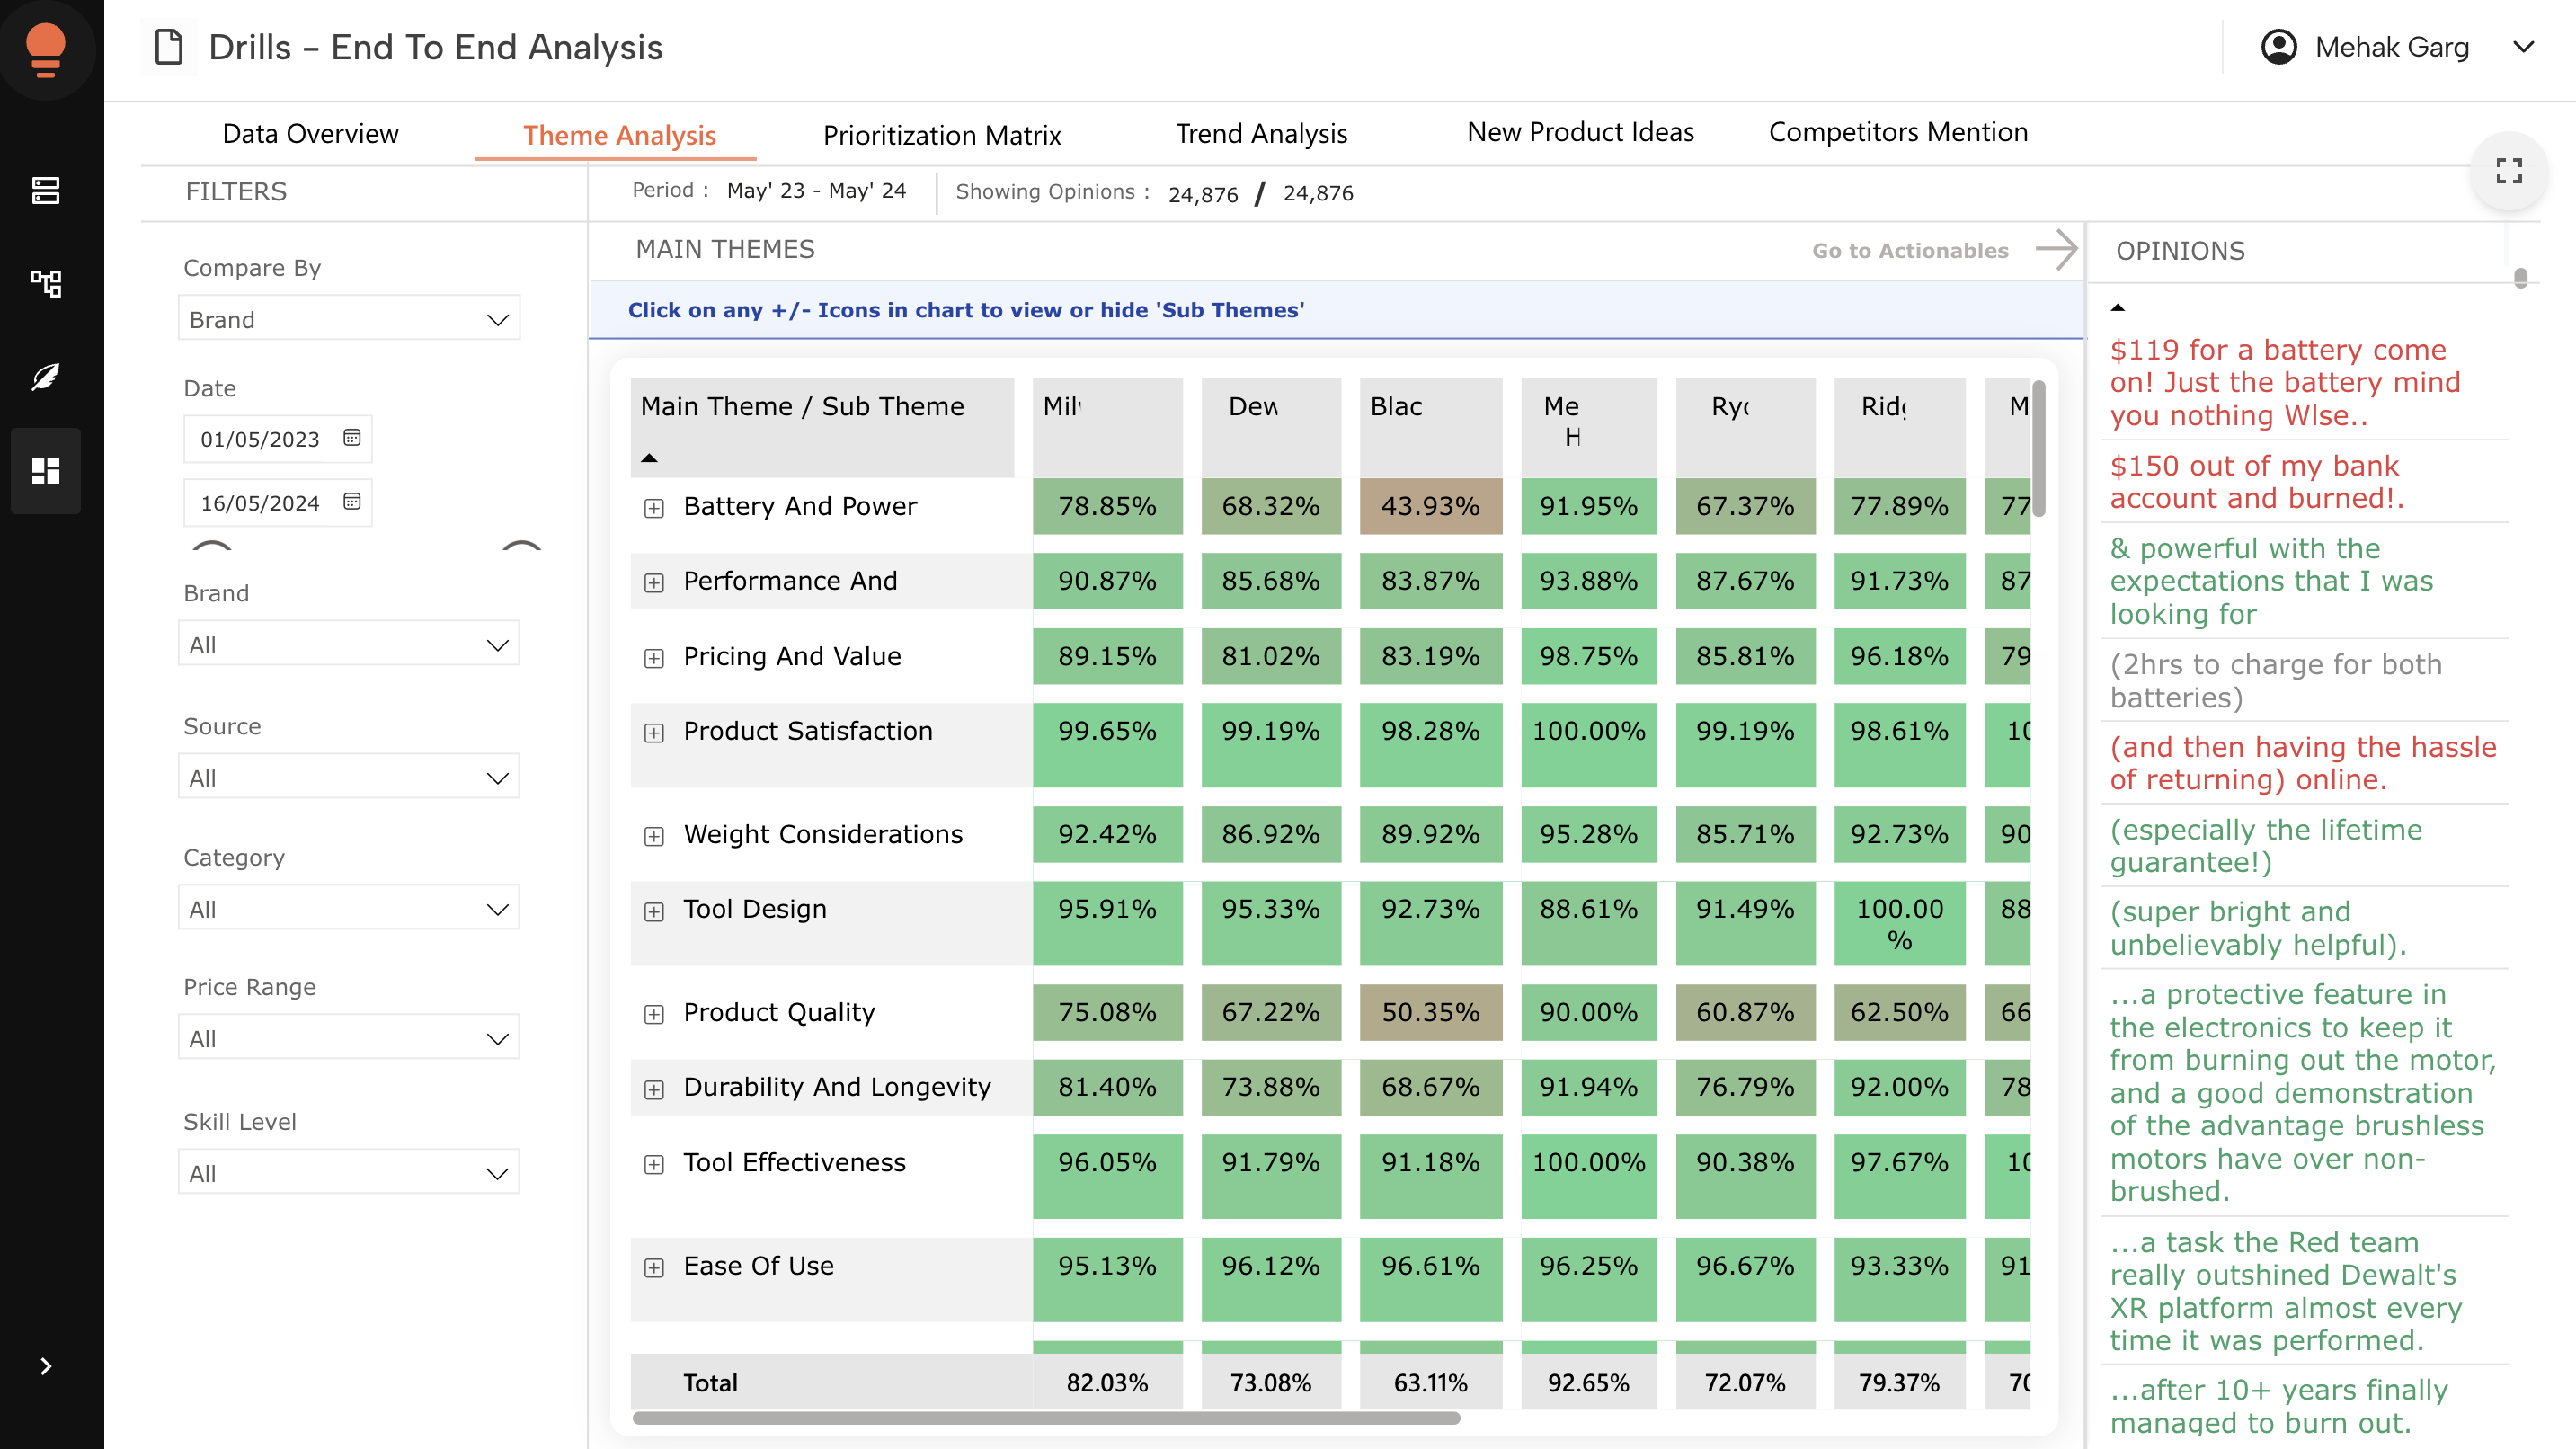Viewport: 2576px width, 1449px height.
Task: Open the hierarchy tree sidebar icon
Action: click(x=45, y=283)
